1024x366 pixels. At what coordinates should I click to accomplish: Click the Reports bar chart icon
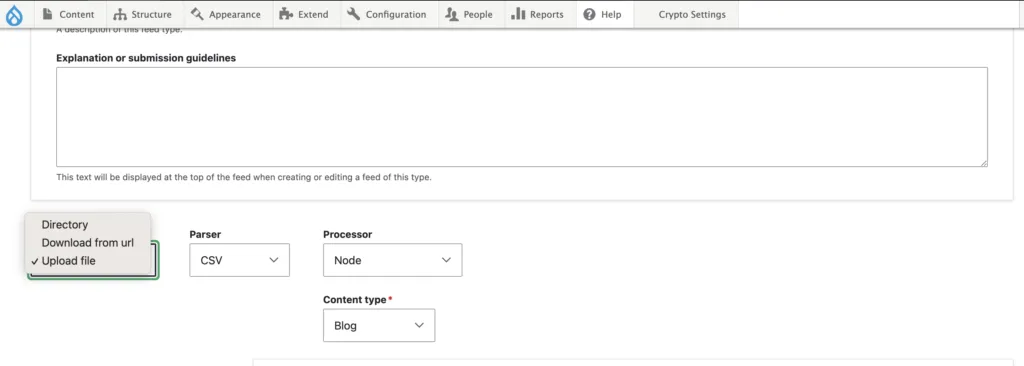(x=518, y=14)
